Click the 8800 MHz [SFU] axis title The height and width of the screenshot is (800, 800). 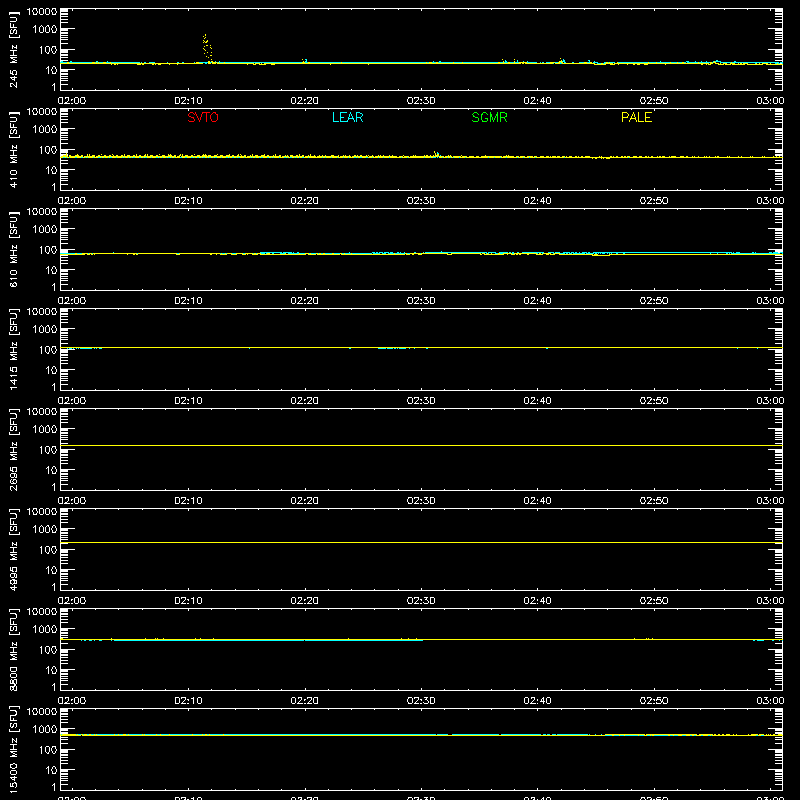coord(13,649)
